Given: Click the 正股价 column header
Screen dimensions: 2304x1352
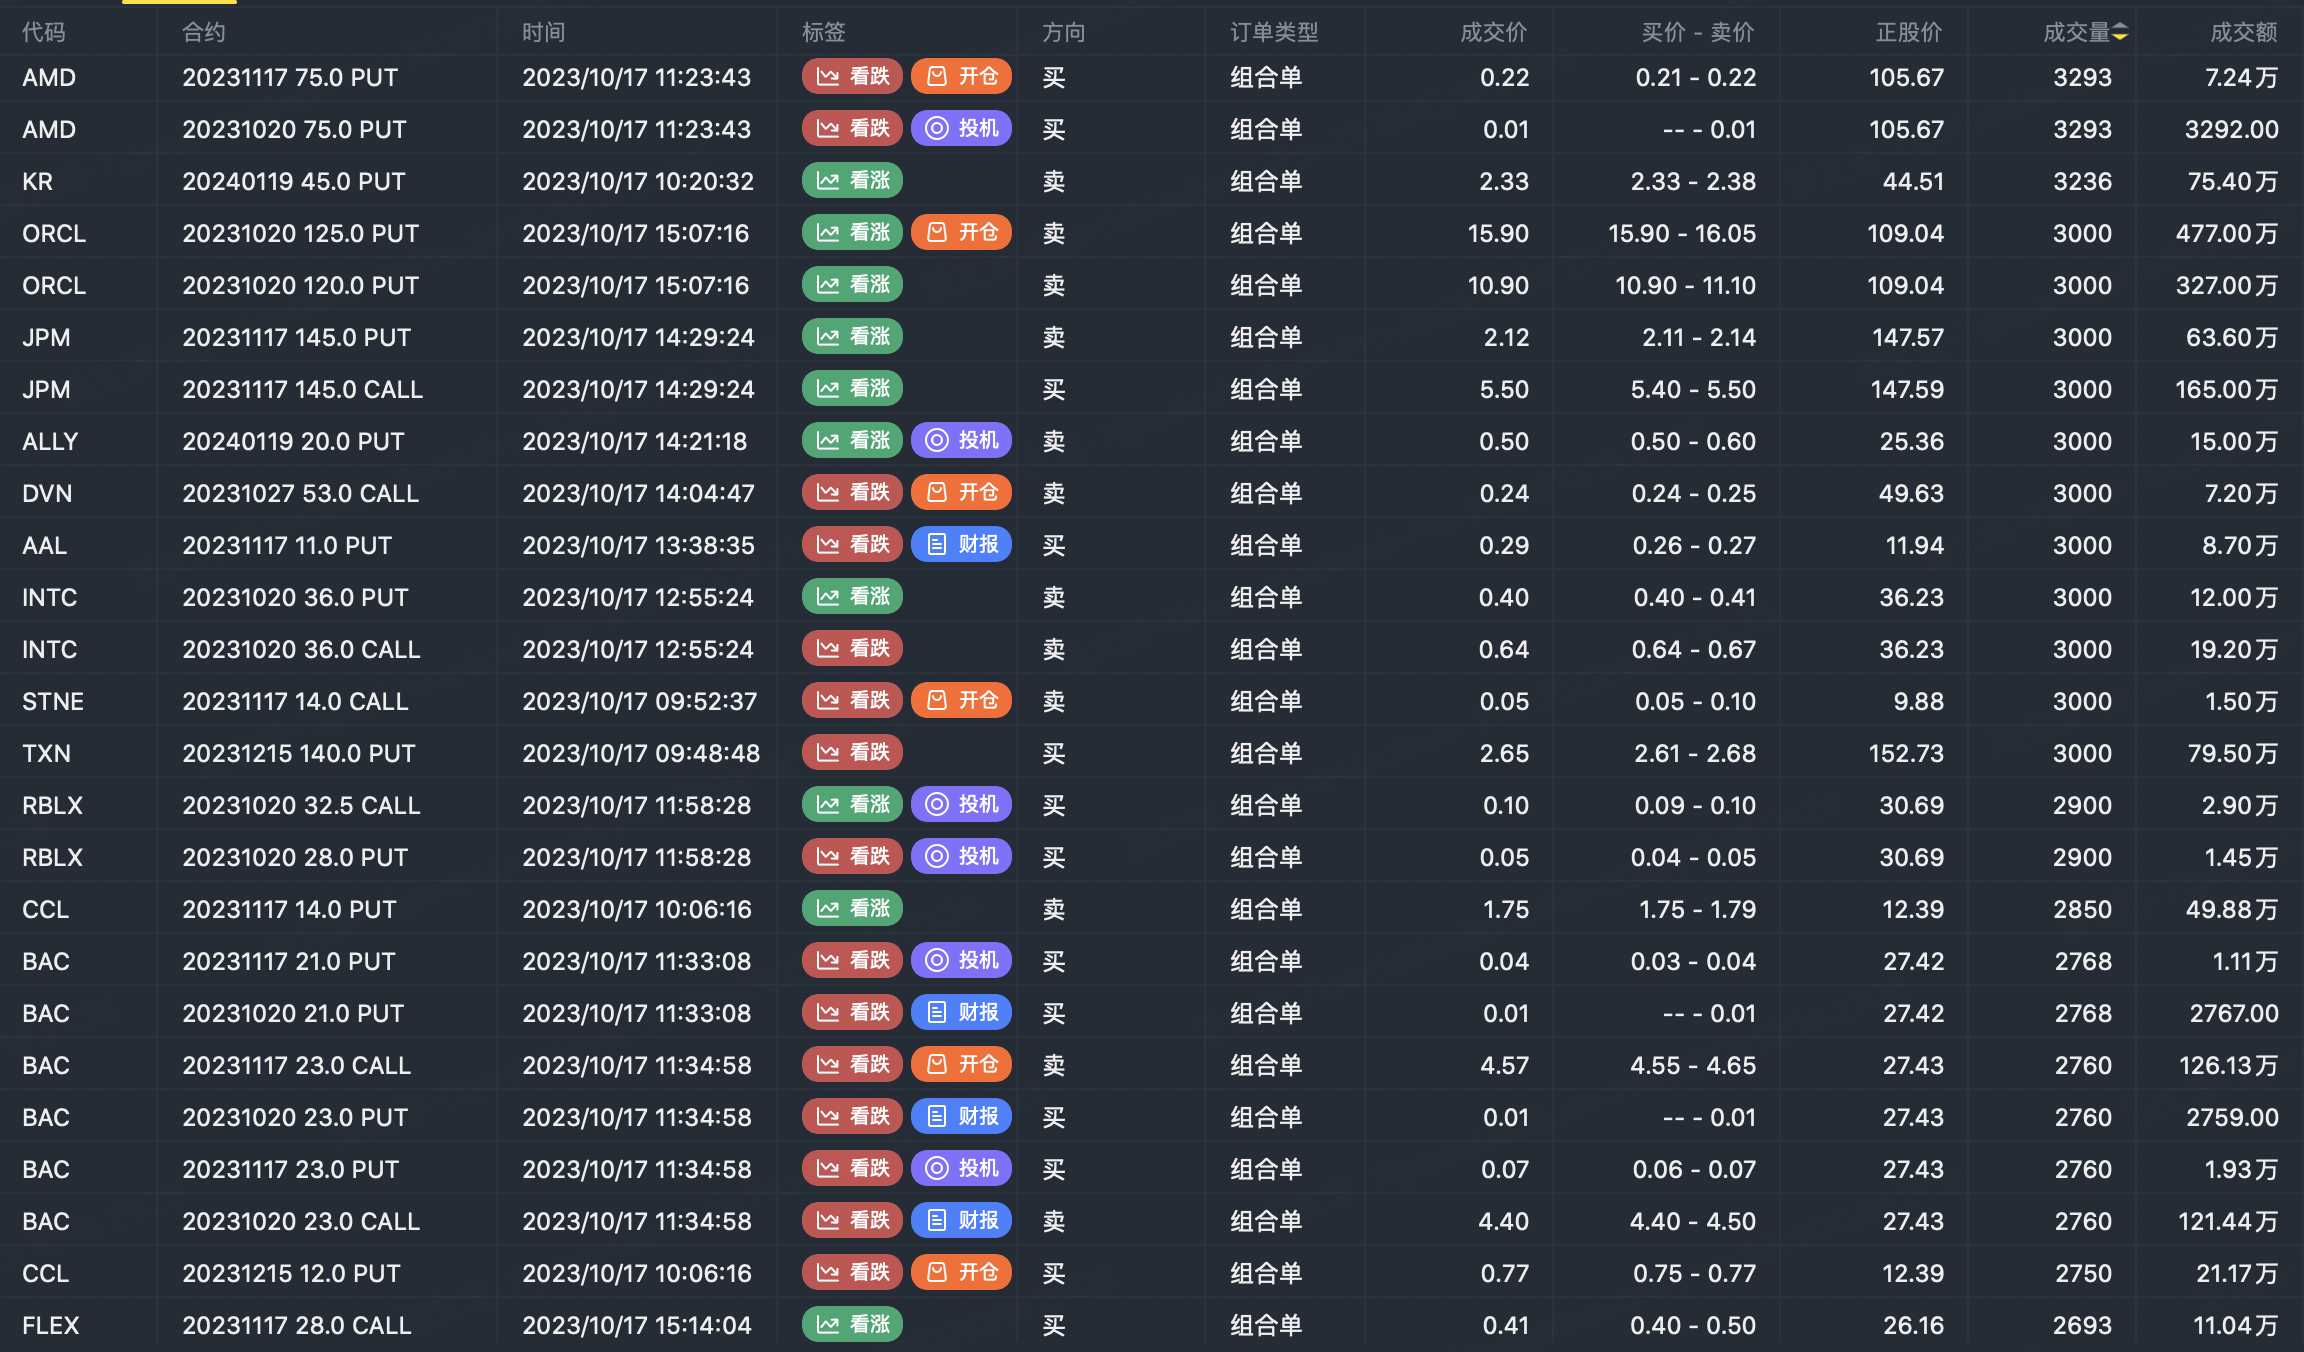Looking at the screenshot, I should (1909, 33).
